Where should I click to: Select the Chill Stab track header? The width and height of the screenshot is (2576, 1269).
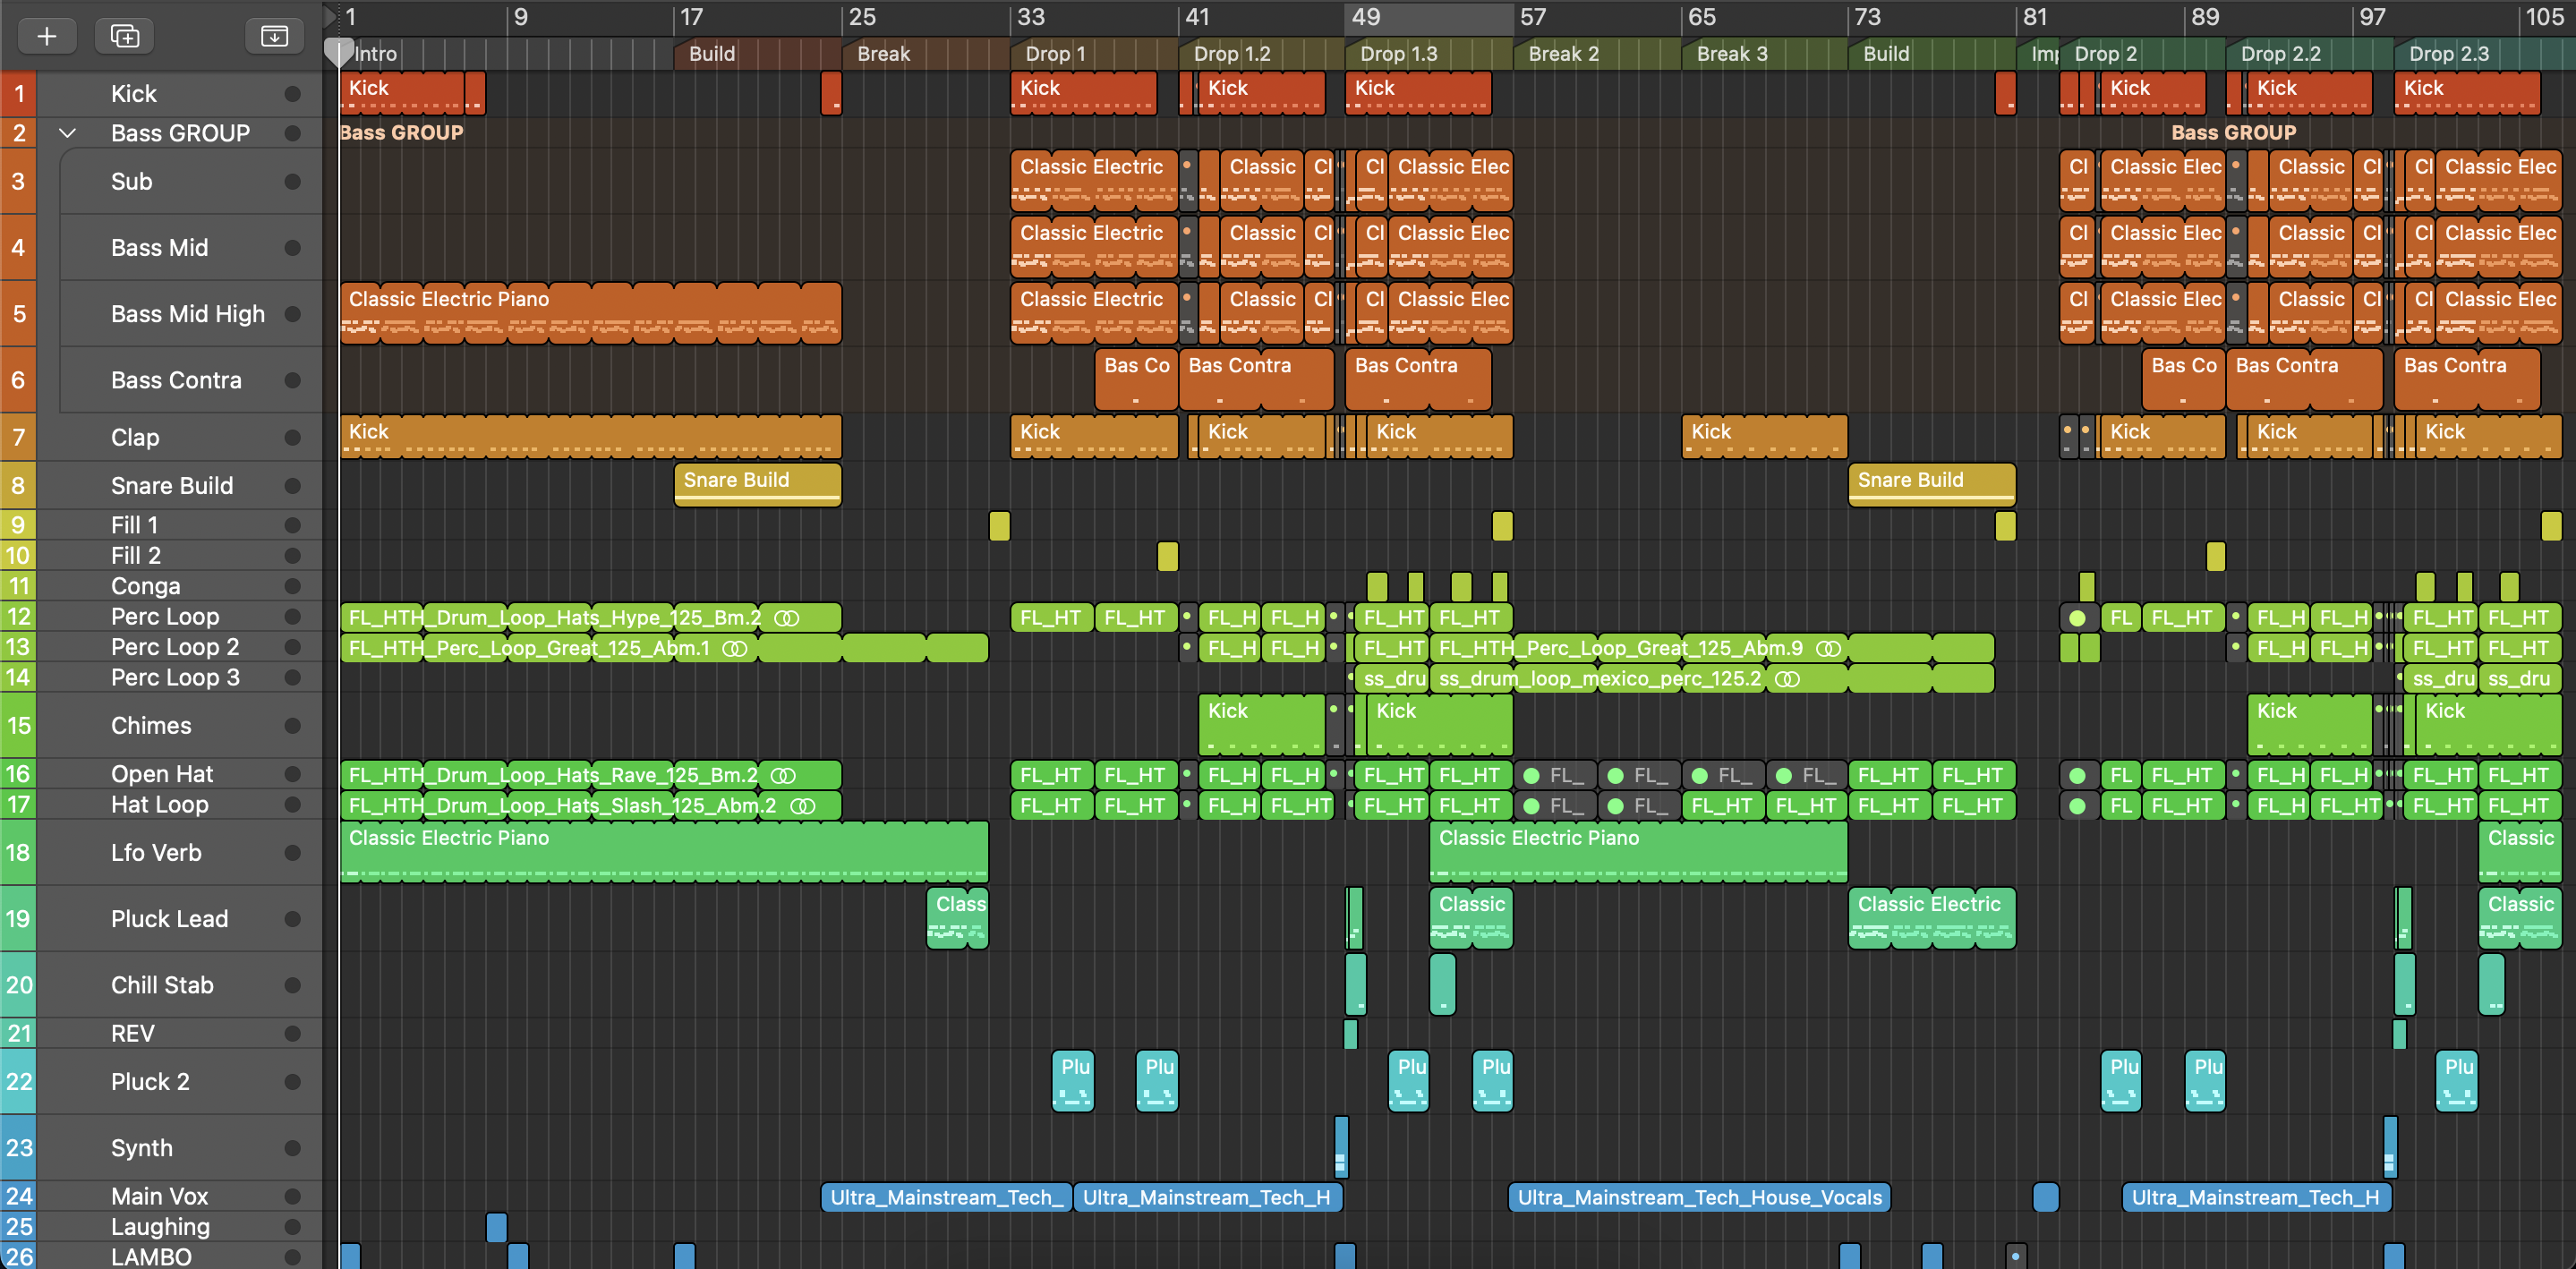point(180,985)
